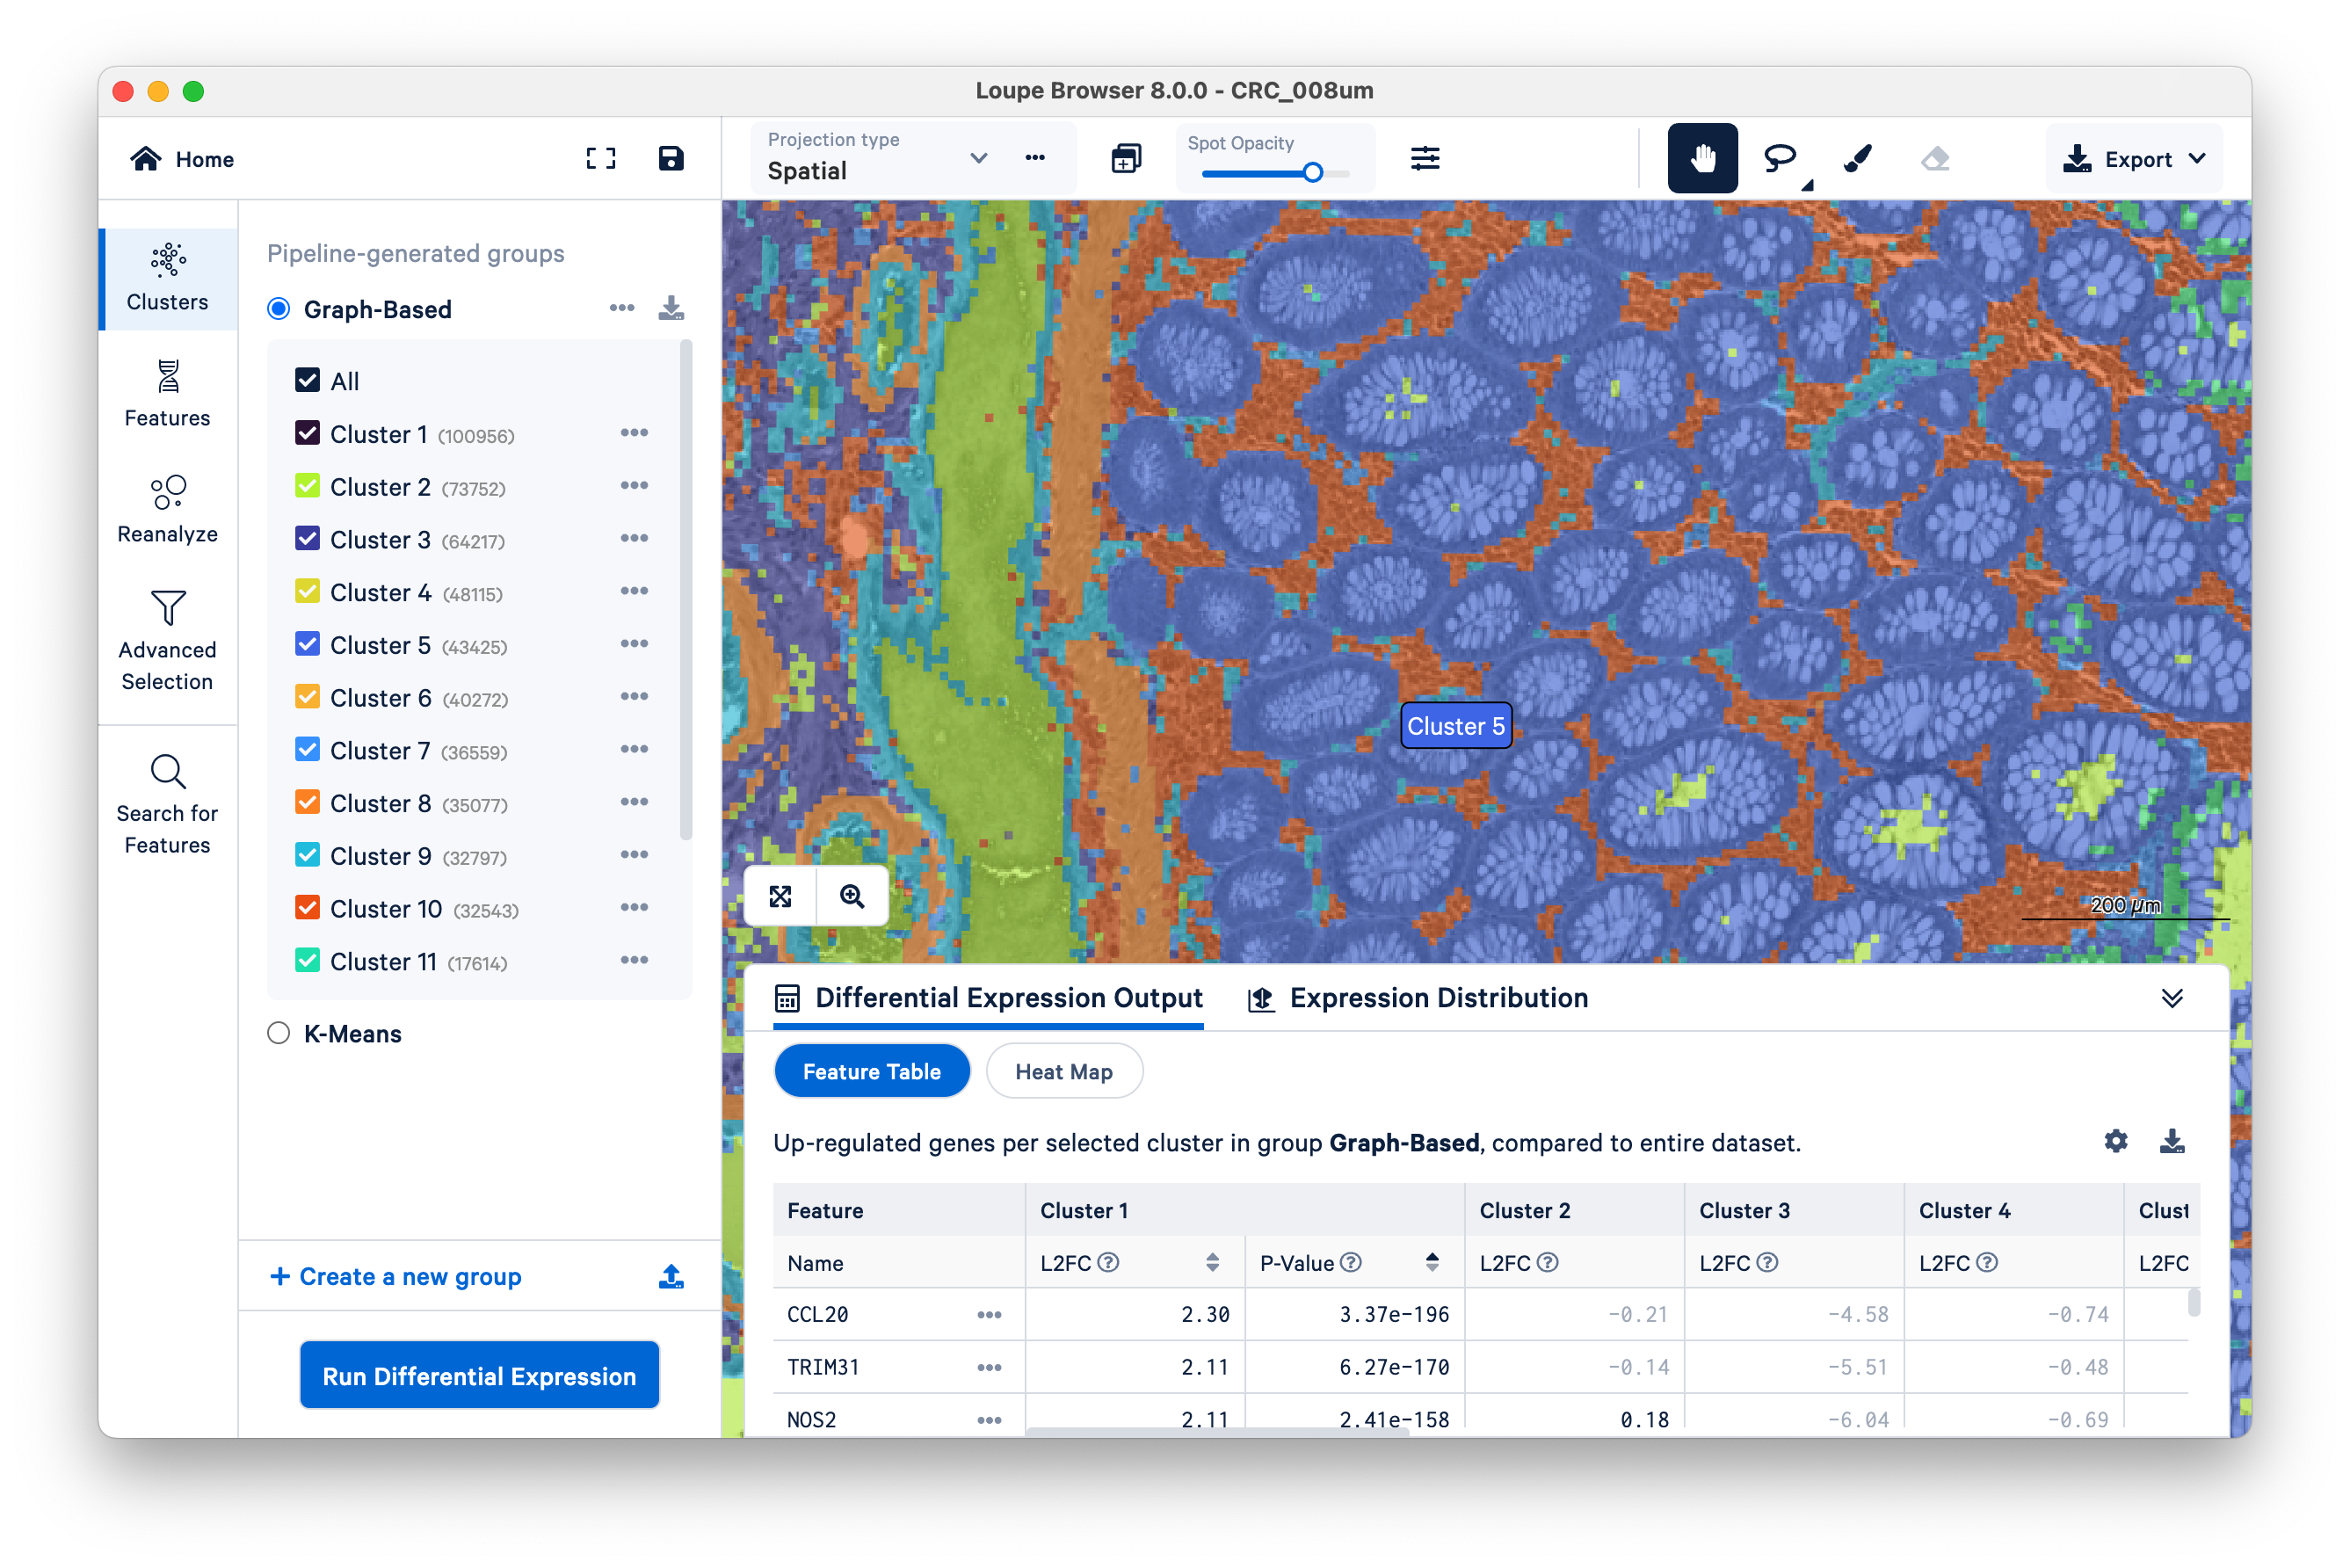Screen dimensions: 2350x1568
Task: Select the brush paint tool
Action: (x=1857, y=158)
